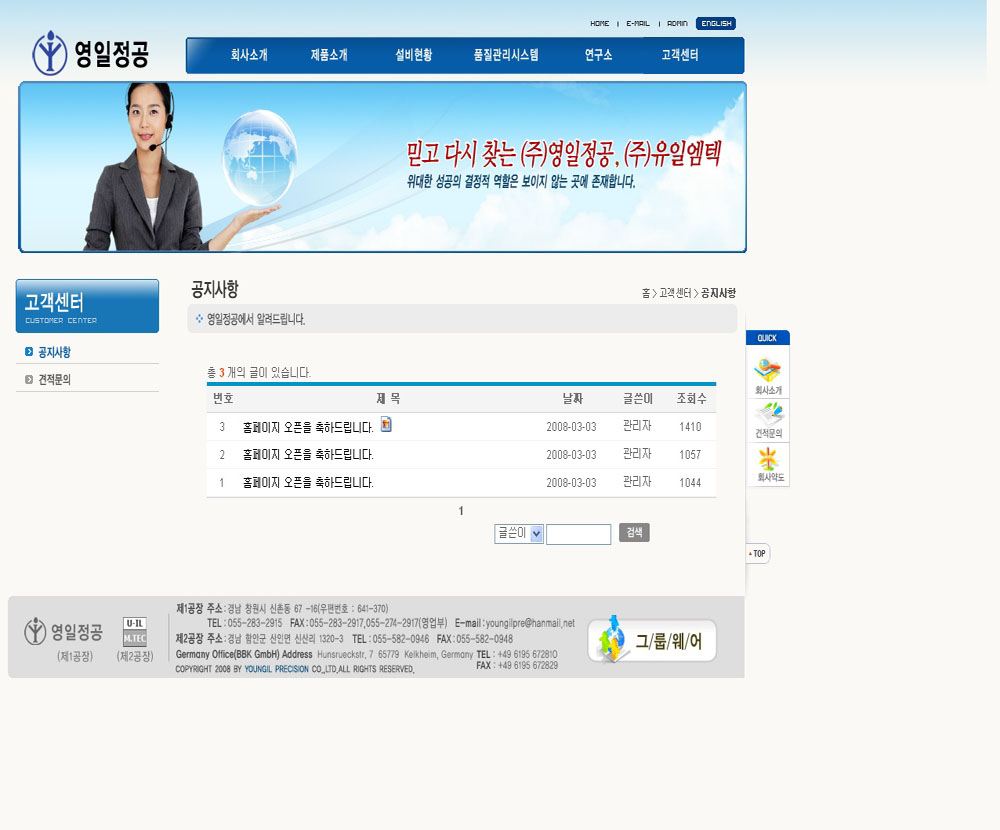Open the 제품소개 navigation menu

(x=329, y=56)
